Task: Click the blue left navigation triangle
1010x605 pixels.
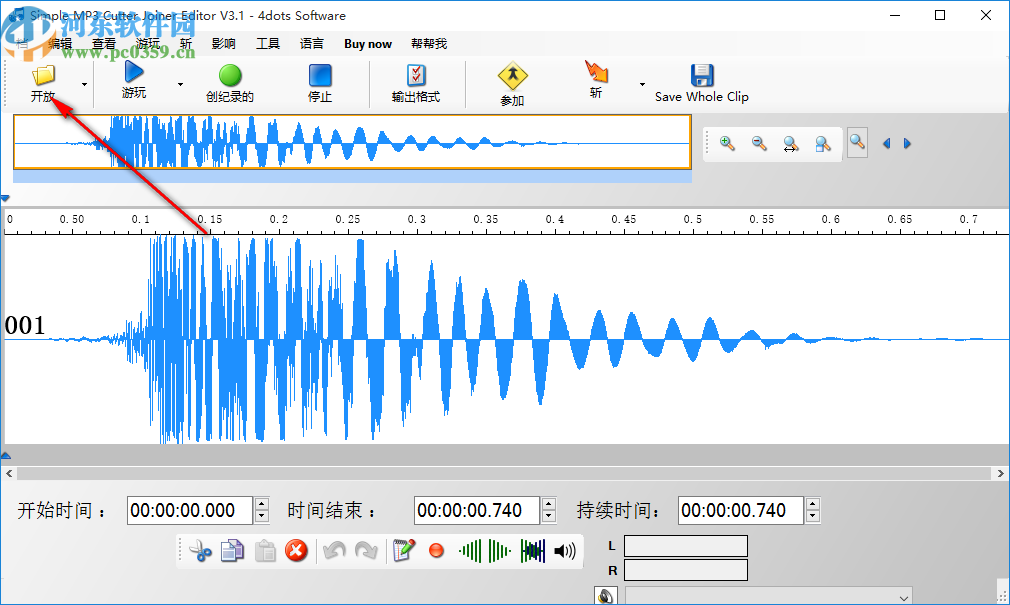Action: [886, 143]
